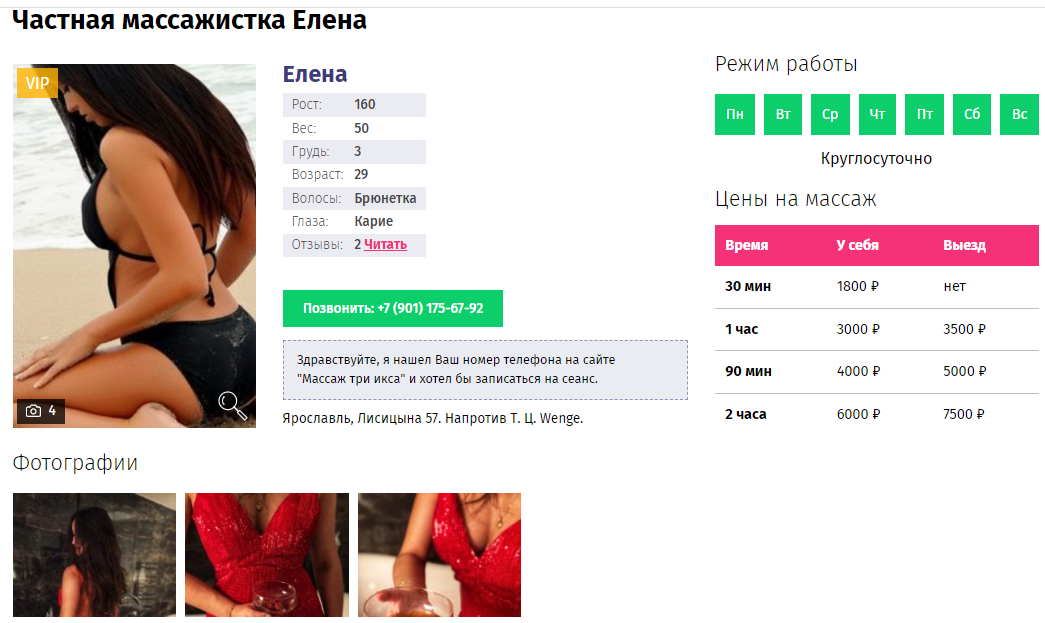Click the Позвонить phone number button
The width and height of the screenshot is (1045, 623).
(393, 309)
